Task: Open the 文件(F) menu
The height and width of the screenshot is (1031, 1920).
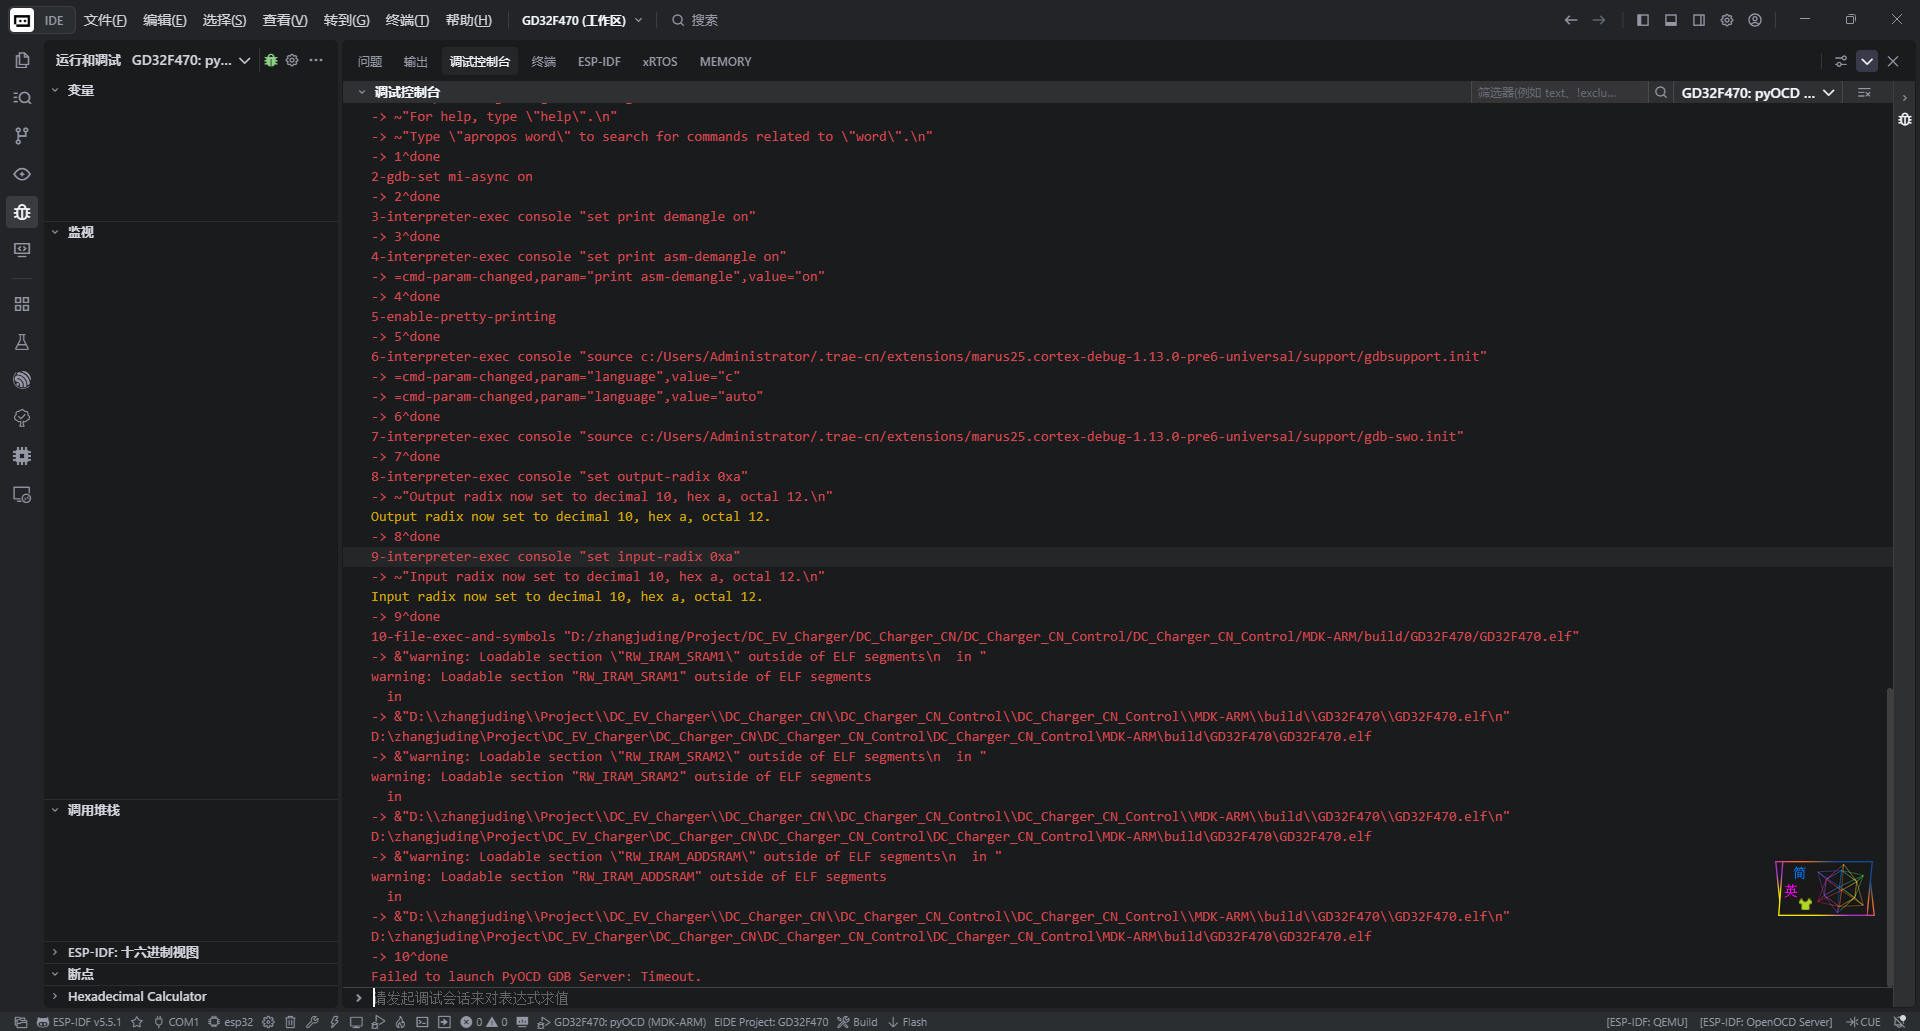Action: [x=105, y=20]
